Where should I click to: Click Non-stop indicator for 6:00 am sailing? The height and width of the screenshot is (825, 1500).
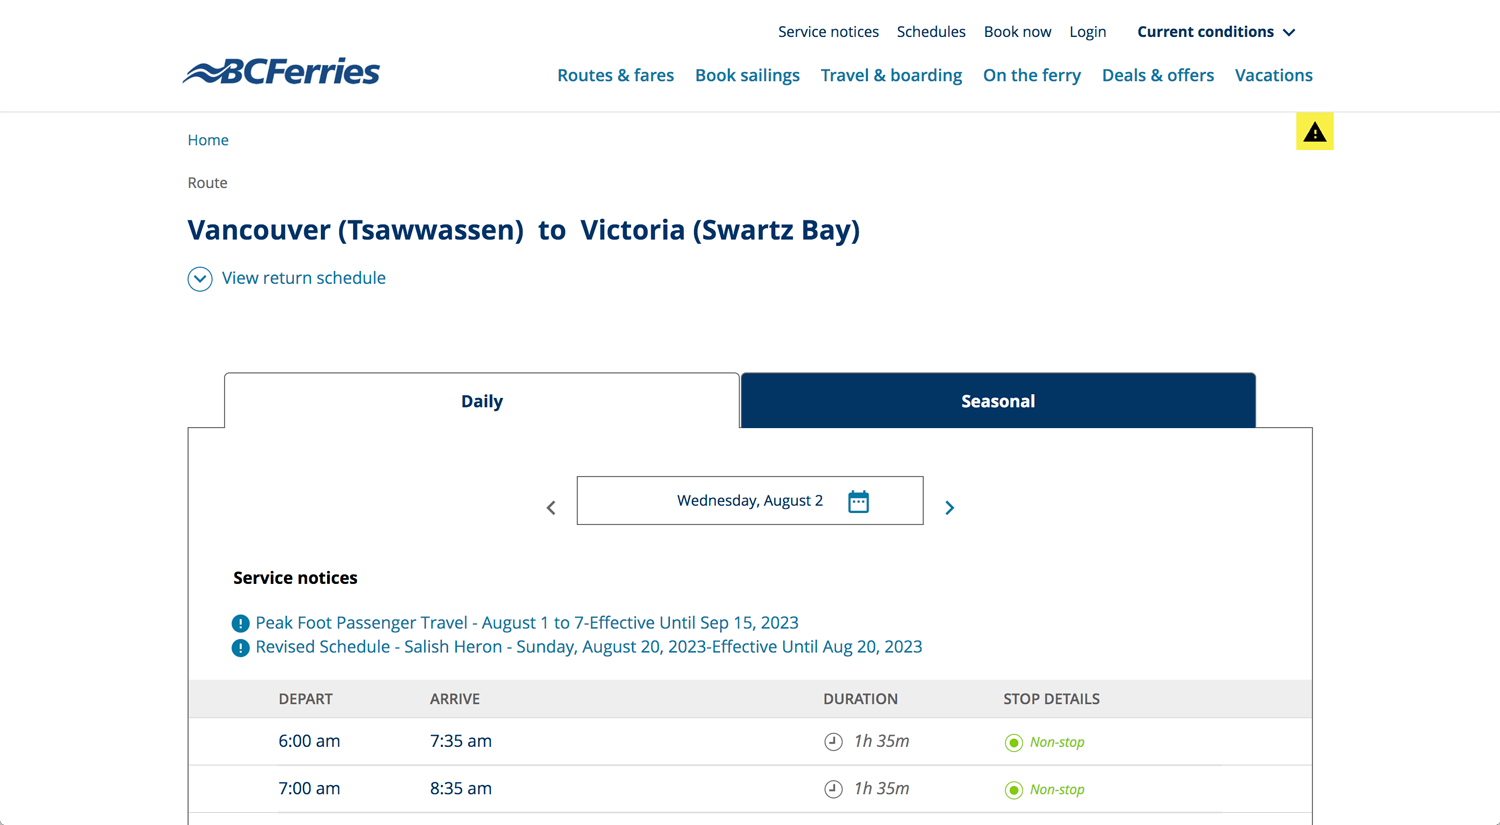(x=1044, y=742)
